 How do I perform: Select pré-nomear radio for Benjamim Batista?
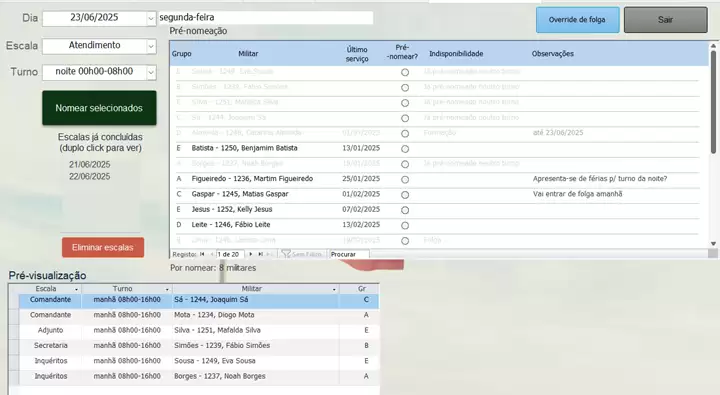click(405, 149)
